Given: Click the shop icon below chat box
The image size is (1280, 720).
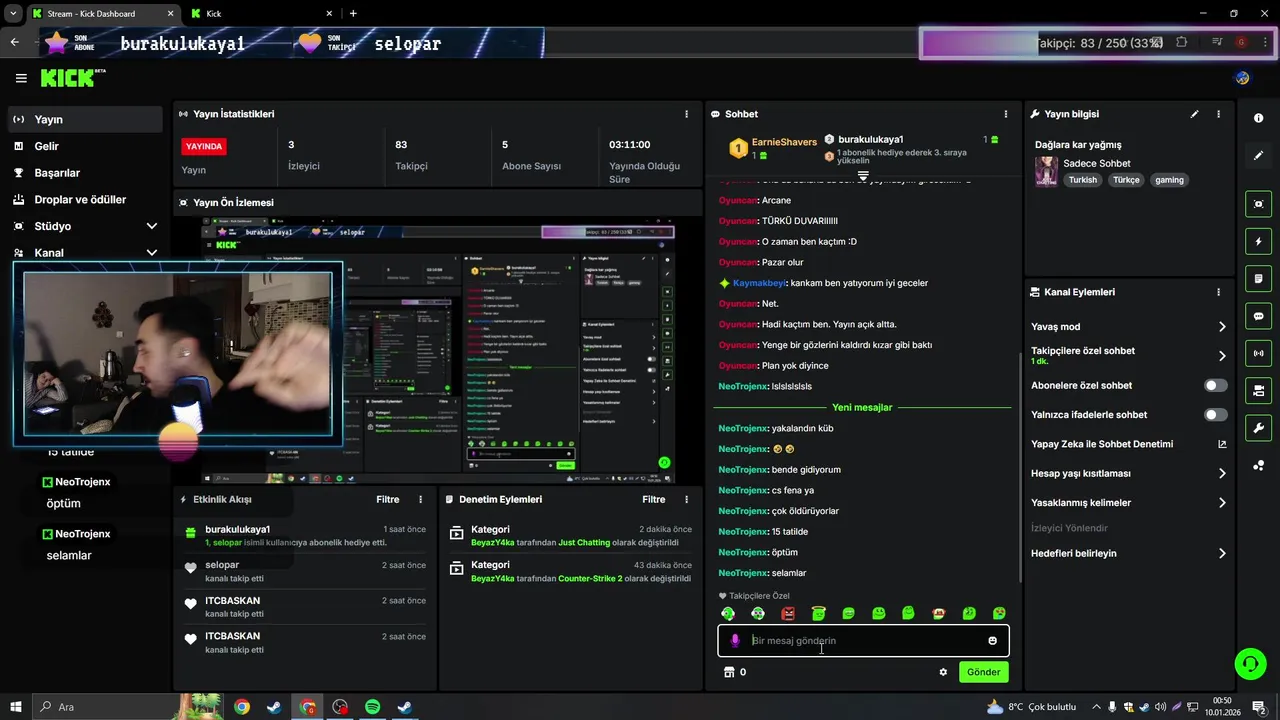Looking at the screenshot, I should point(729,672).
